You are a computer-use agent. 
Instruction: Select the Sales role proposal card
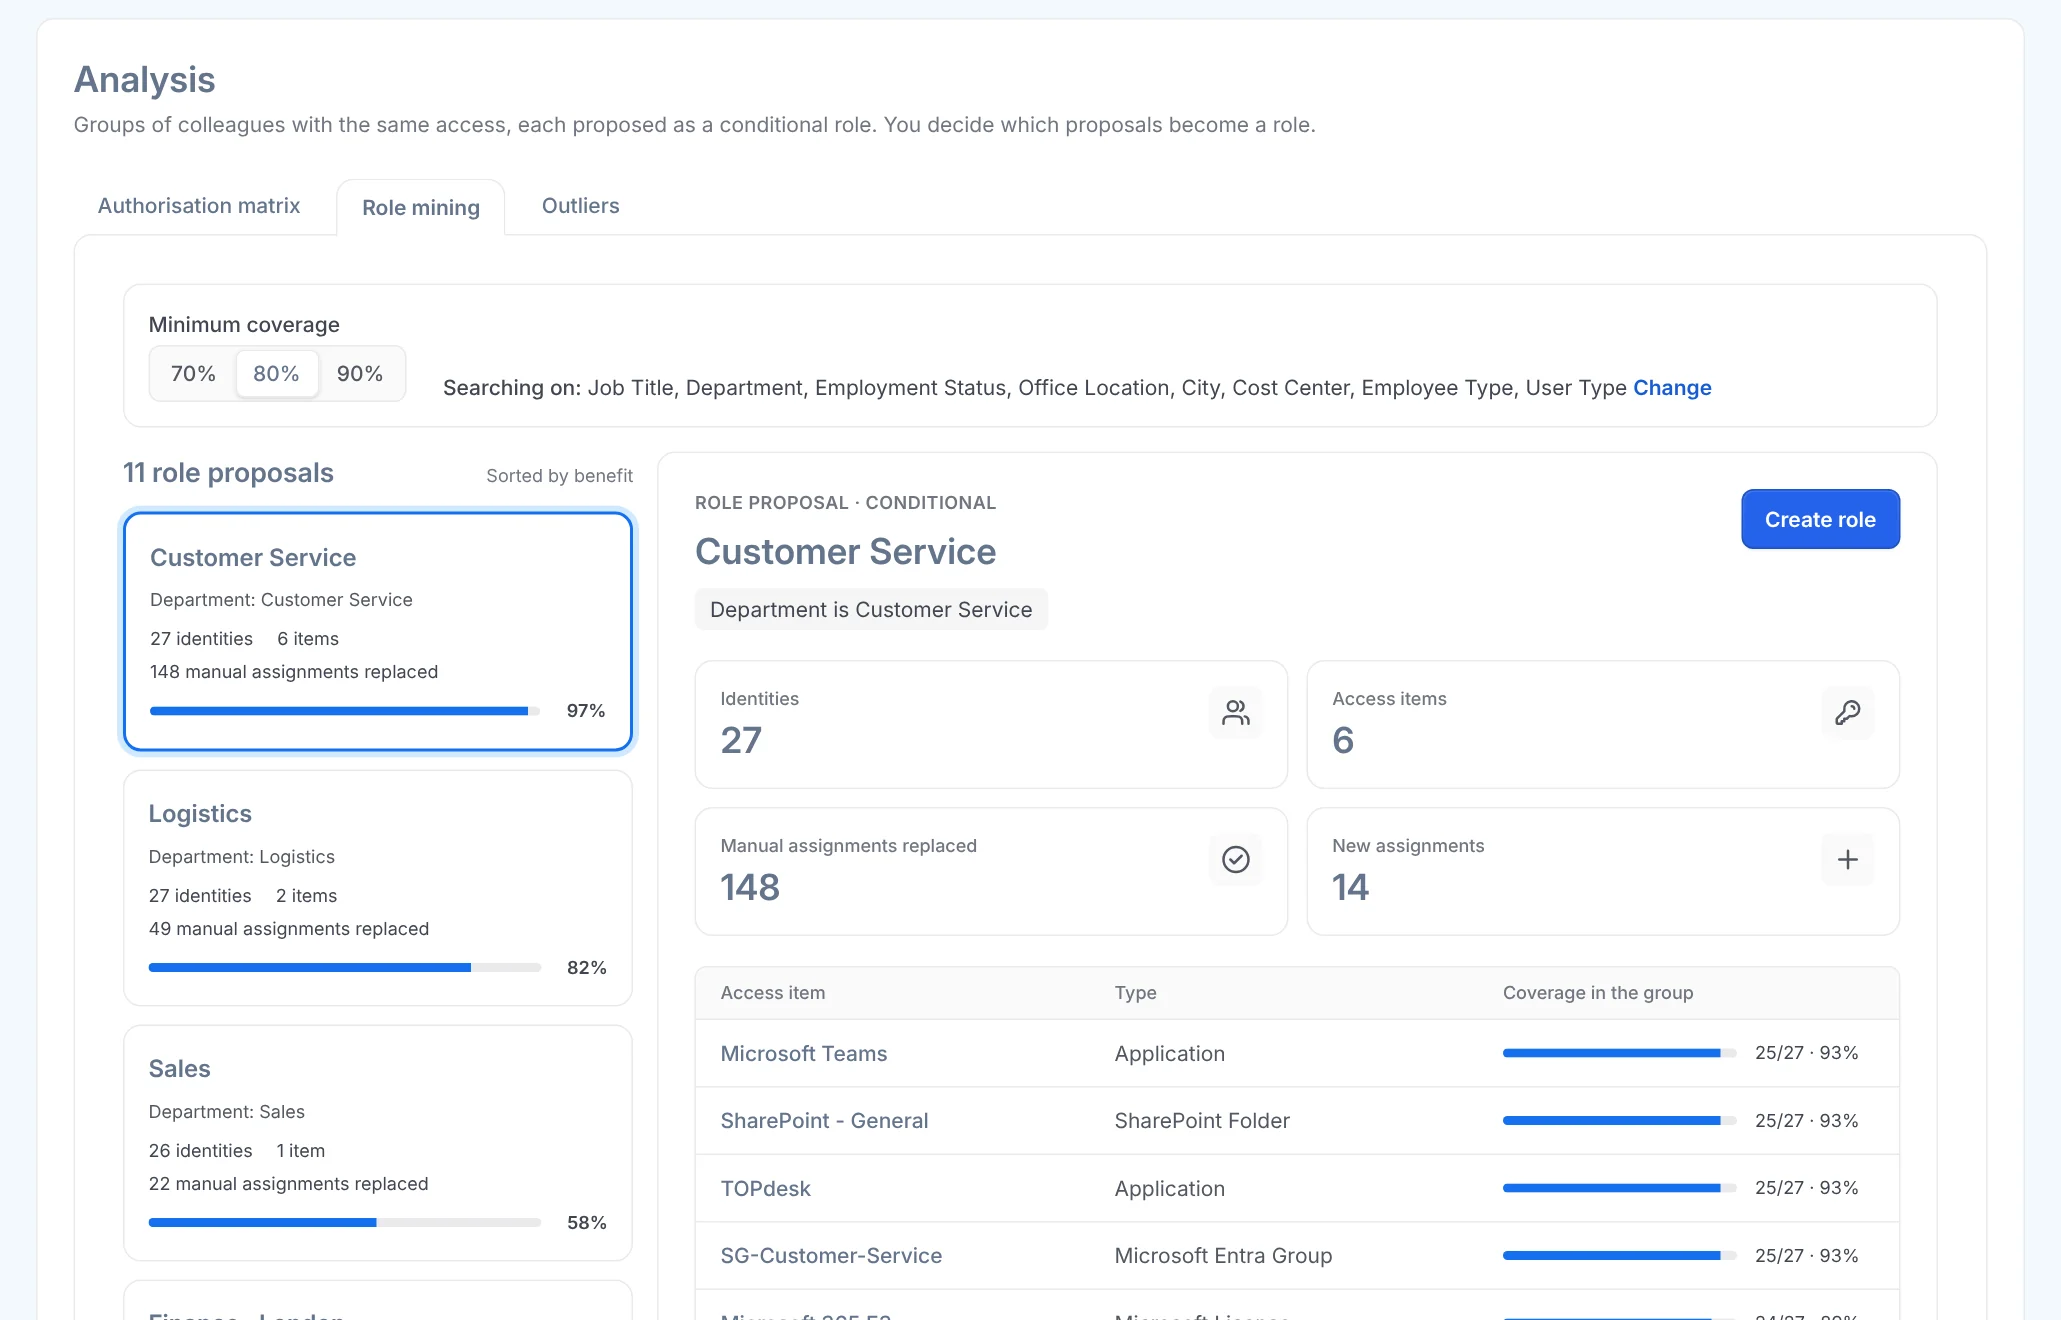click(378, 1143)
